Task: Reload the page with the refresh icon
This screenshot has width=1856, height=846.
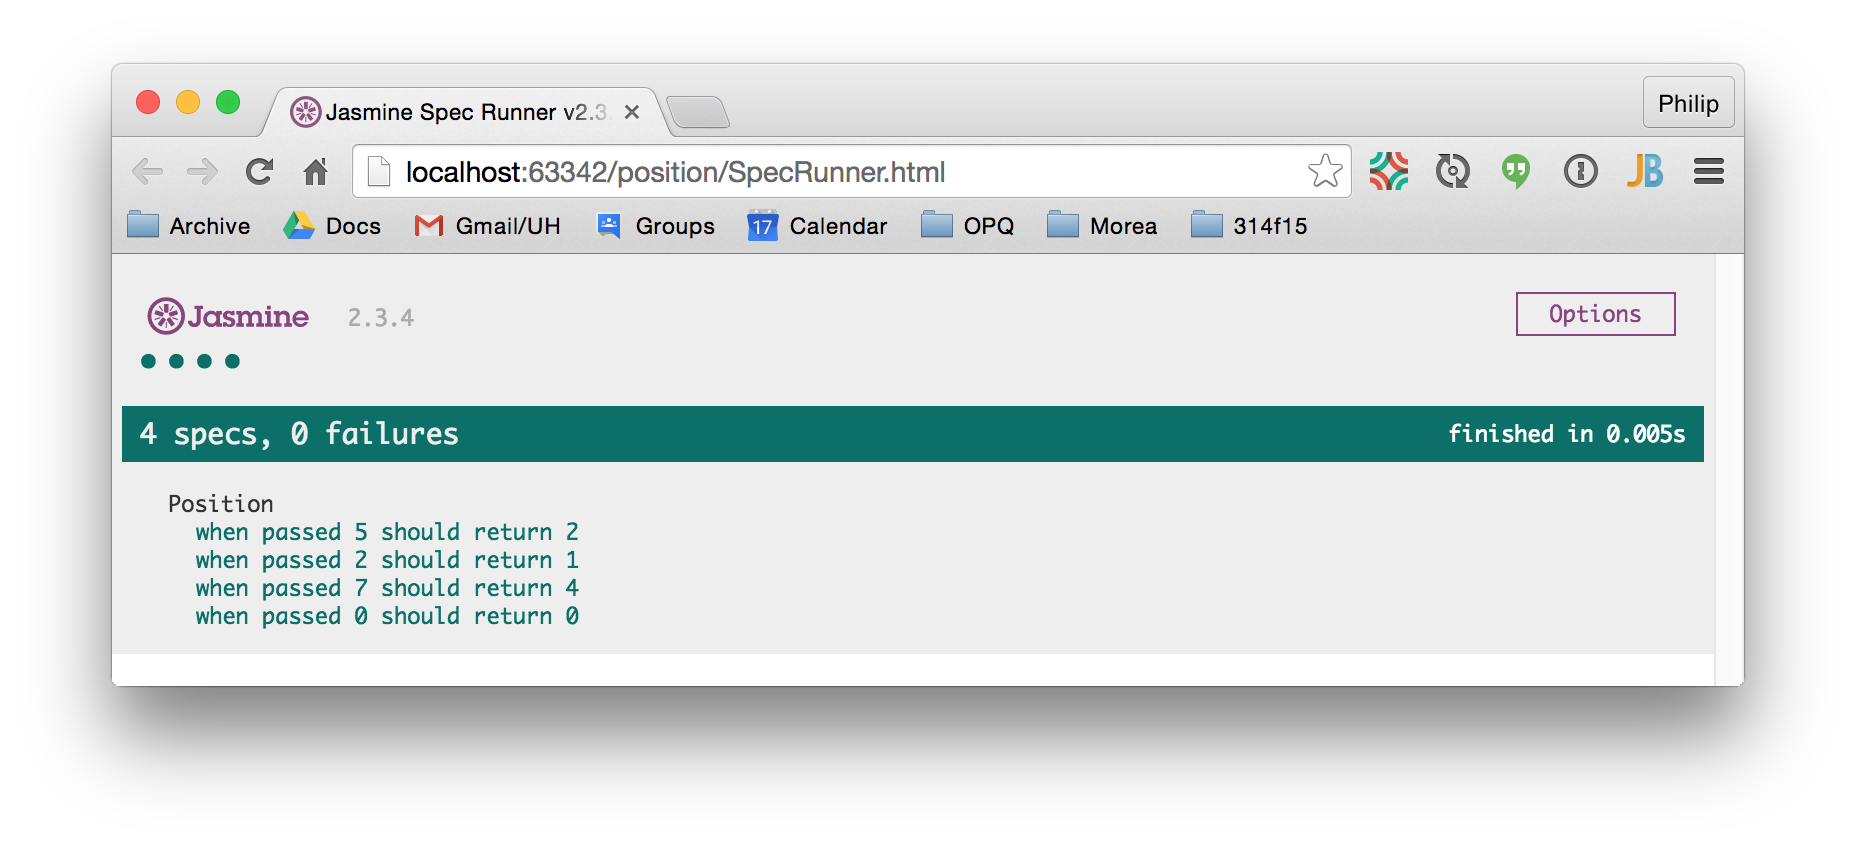Action: 260,172
